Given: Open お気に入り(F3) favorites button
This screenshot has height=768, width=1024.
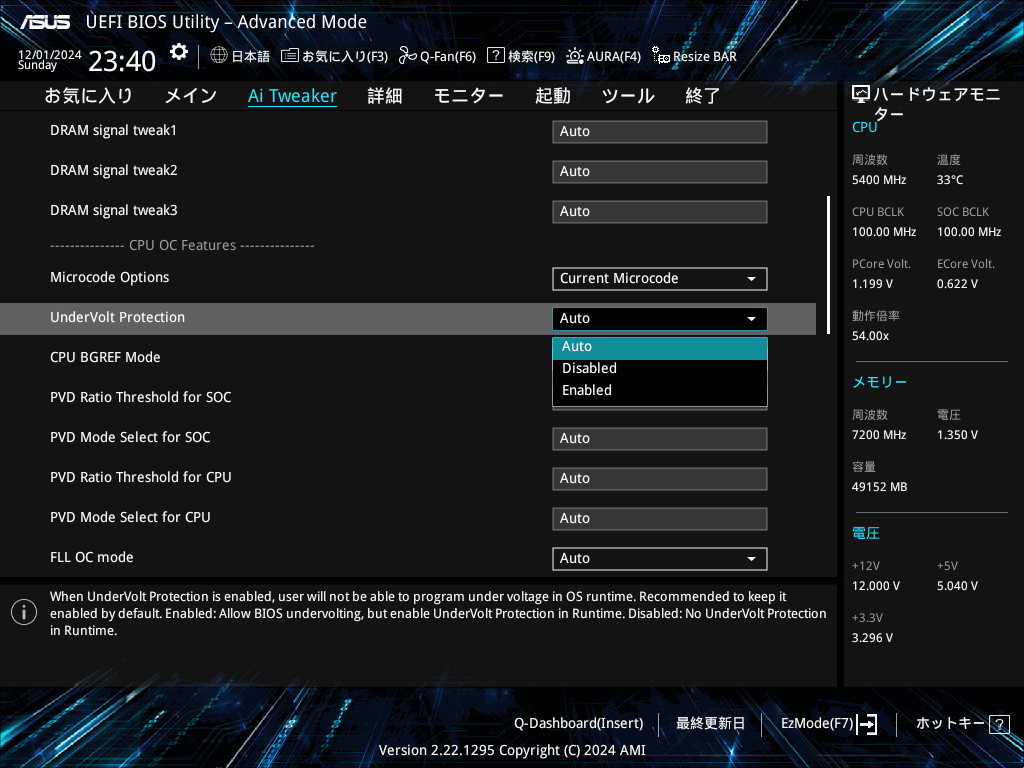Looking at the screenshot, I should (334, 56).
